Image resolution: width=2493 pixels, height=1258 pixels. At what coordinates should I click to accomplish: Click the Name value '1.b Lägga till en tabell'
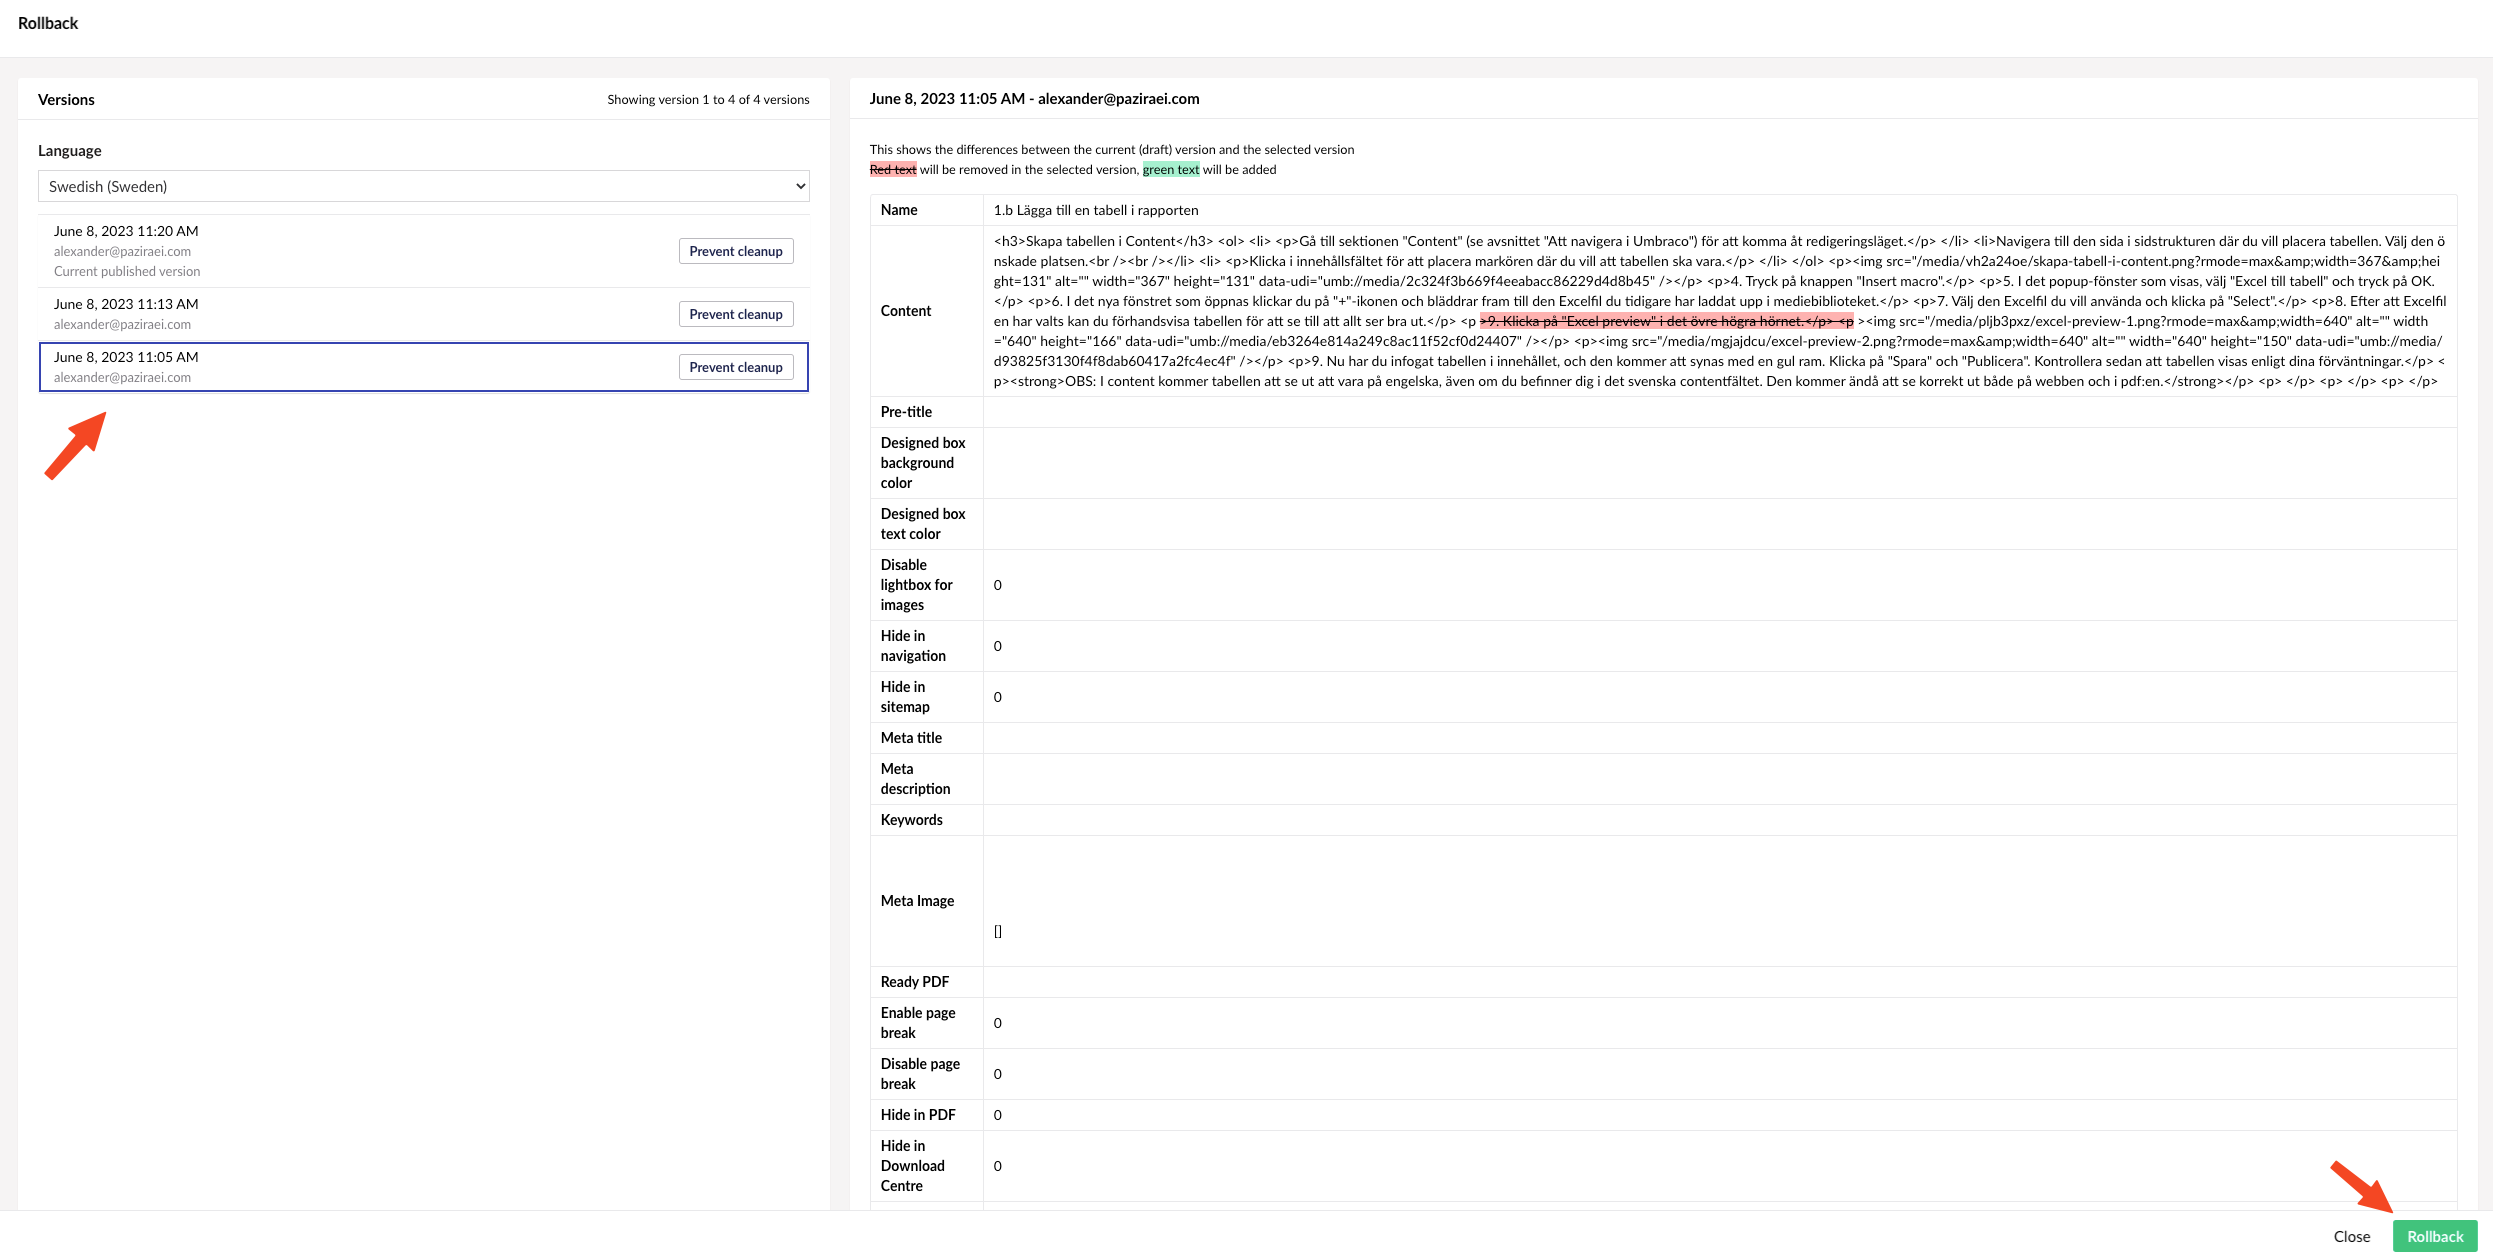coord(1095,210)
